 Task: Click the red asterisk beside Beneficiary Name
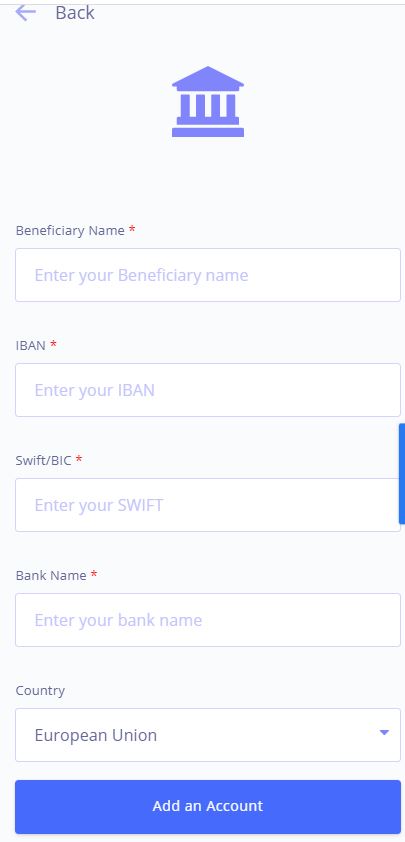click(132, 229)
